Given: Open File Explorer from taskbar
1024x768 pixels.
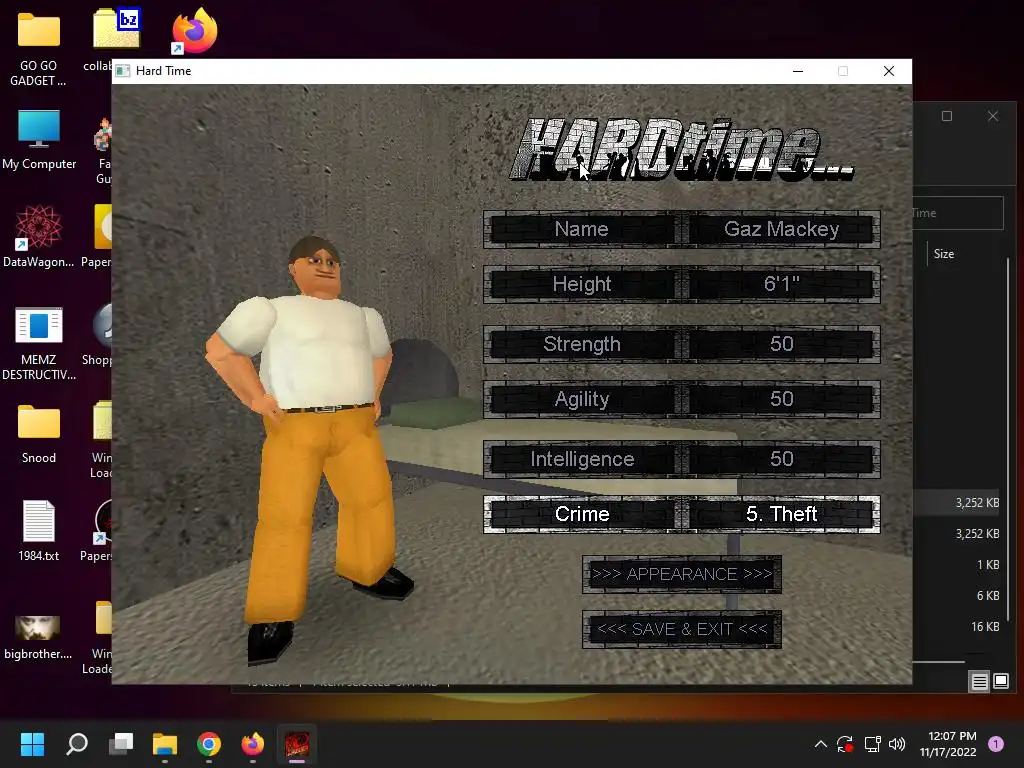Looking at the screenshot, I should coord(165,744).
